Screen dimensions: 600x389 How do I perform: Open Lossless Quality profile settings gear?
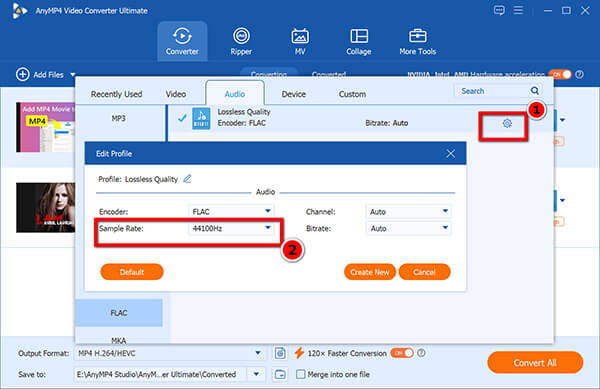coord(507,123)
